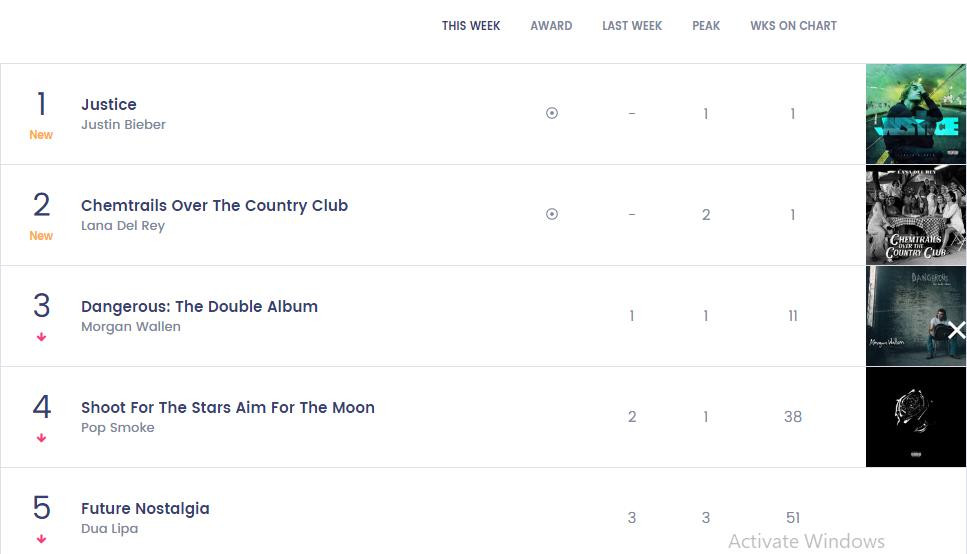Open Dangerous: The Double Album title
Viewport: 967px width, 554px height.
(199, 306)
